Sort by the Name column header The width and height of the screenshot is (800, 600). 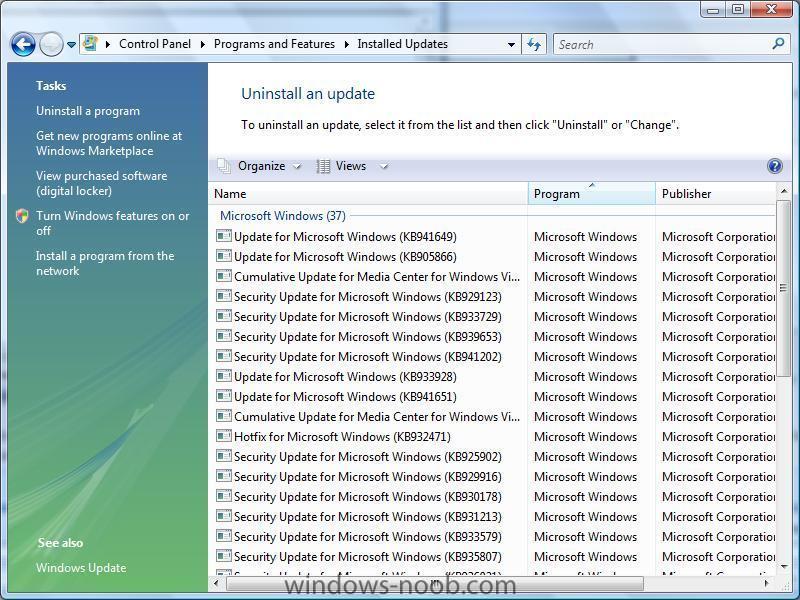[368, 194]
